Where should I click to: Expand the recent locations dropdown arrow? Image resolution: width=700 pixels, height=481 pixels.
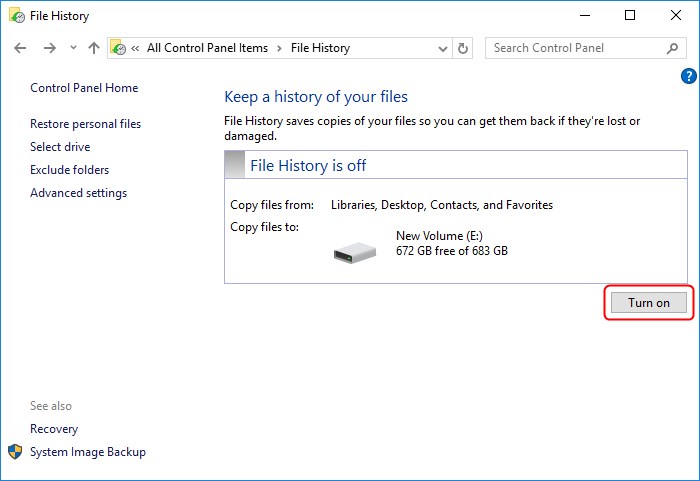tap(73, 48)
